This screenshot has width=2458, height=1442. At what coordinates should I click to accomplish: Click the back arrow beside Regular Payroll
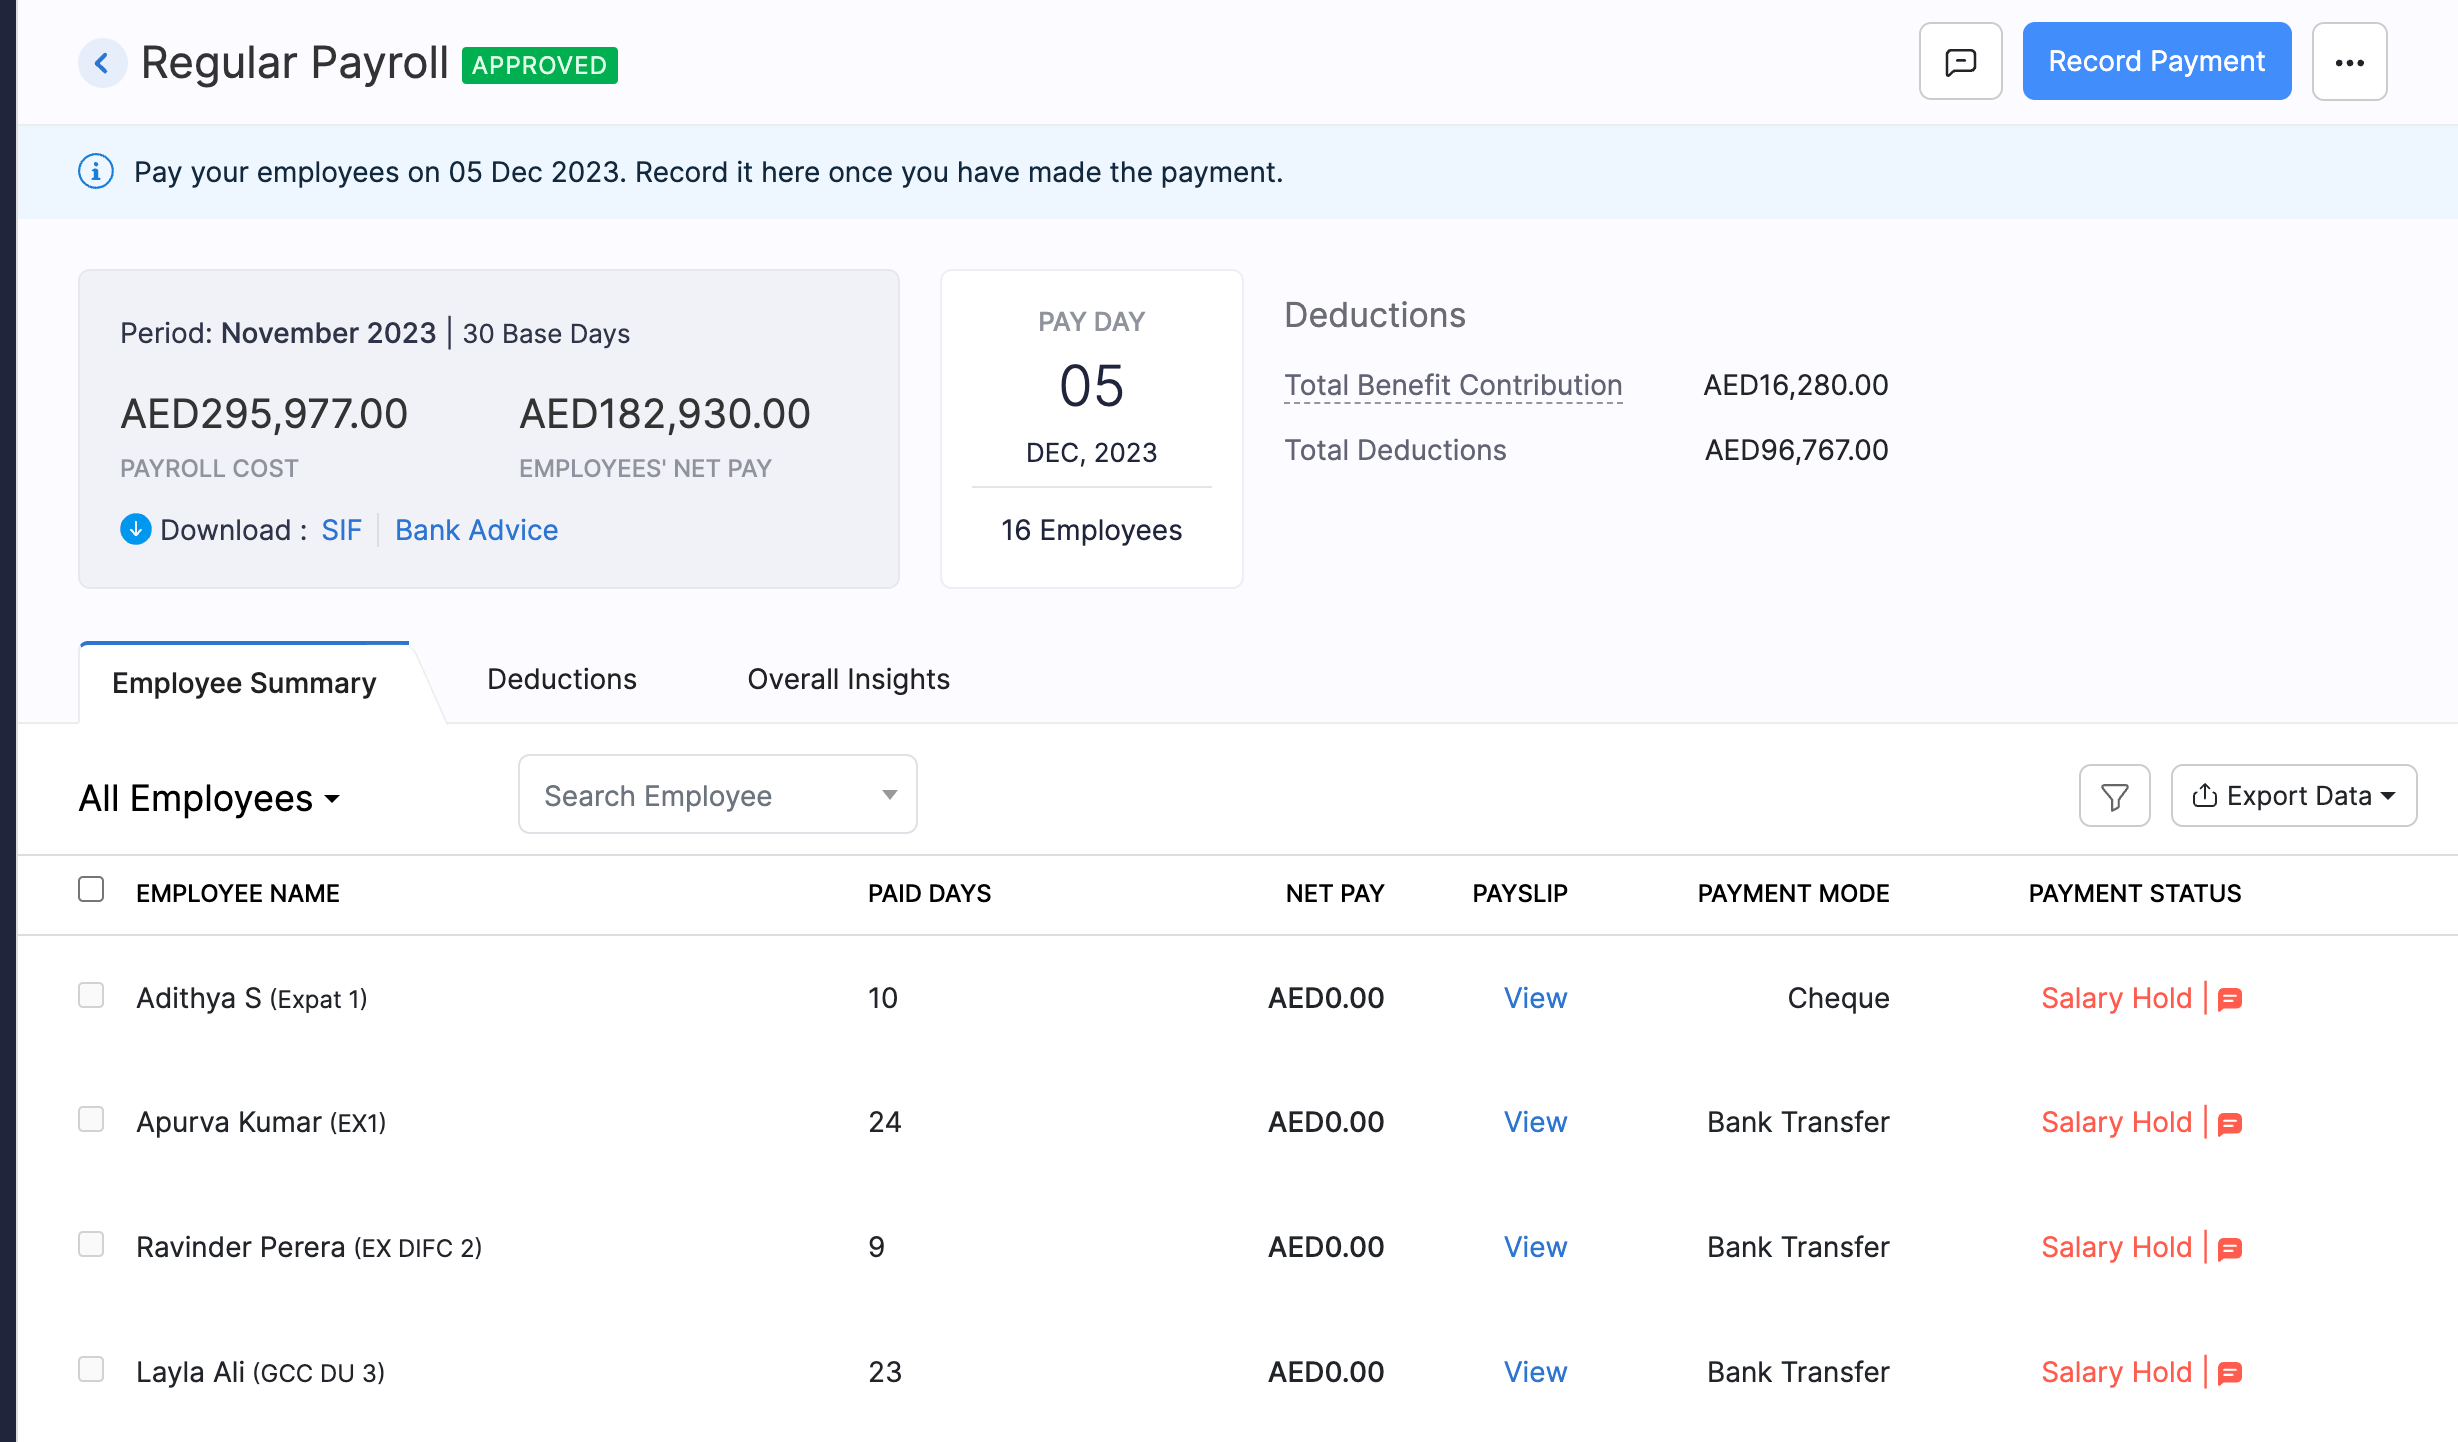pyautogui.click(x=102, y=64)
